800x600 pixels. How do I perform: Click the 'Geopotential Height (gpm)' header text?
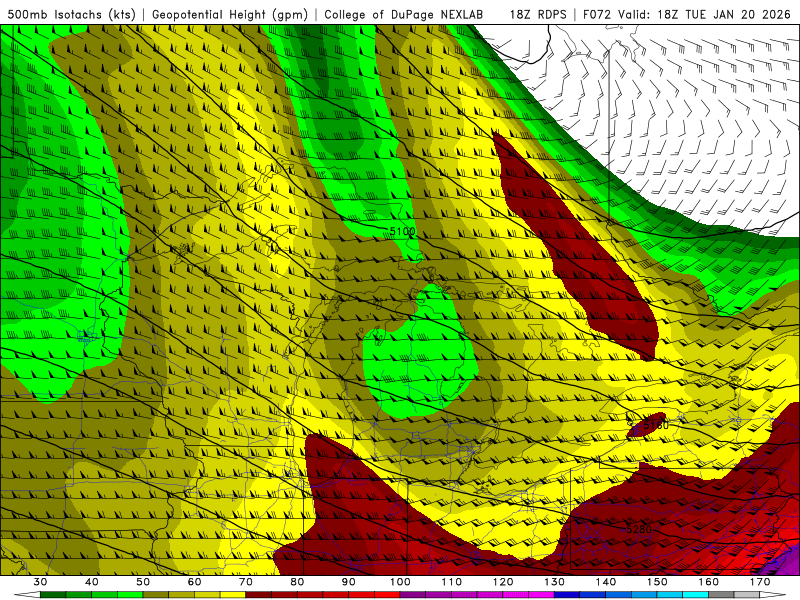pos(230,14)
